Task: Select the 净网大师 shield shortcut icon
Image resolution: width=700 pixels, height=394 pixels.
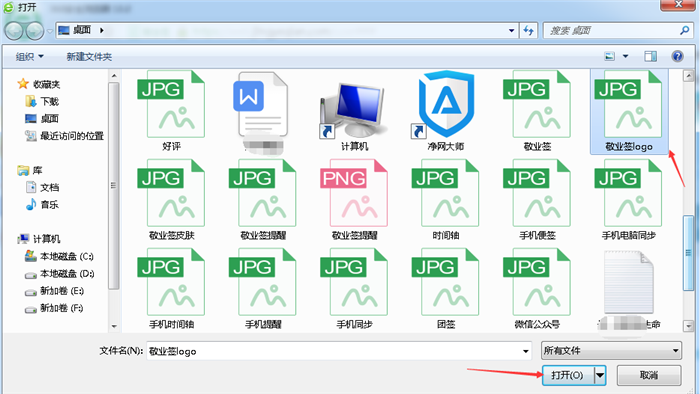Action: (x=445, y=104)
